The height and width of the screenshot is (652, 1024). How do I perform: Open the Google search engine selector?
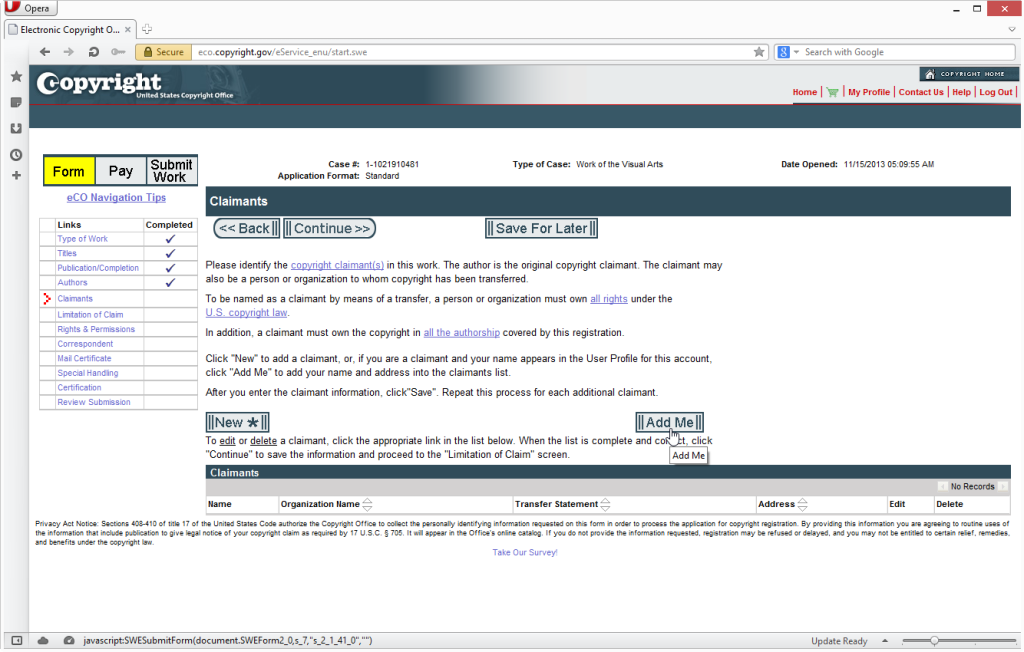tap(788, 52)
